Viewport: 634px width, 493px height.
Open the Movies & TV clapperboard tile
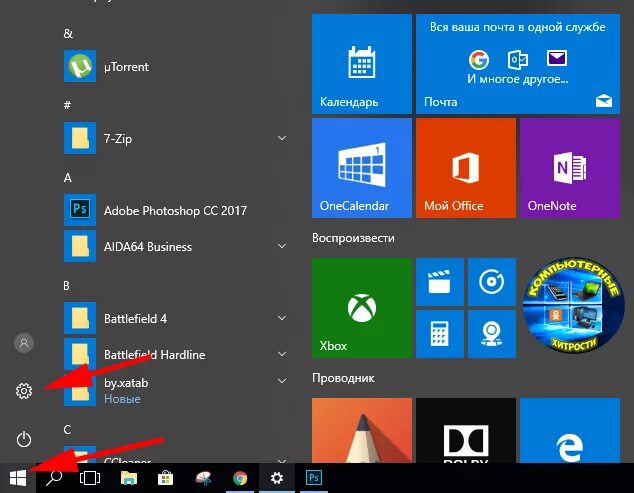coord(440,282)
